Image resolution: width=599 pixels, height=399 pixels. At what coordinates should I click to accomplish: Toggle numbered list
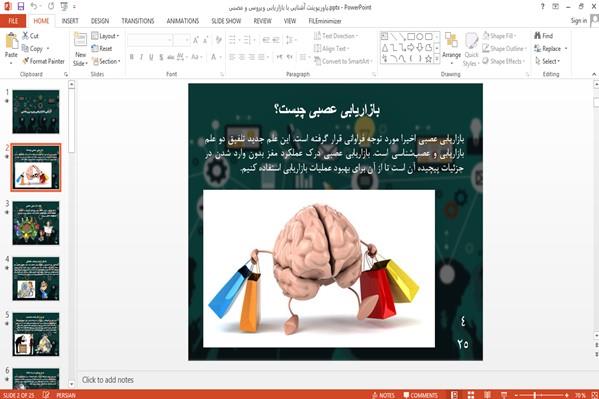pyautogui.click(x=247, y=40)
